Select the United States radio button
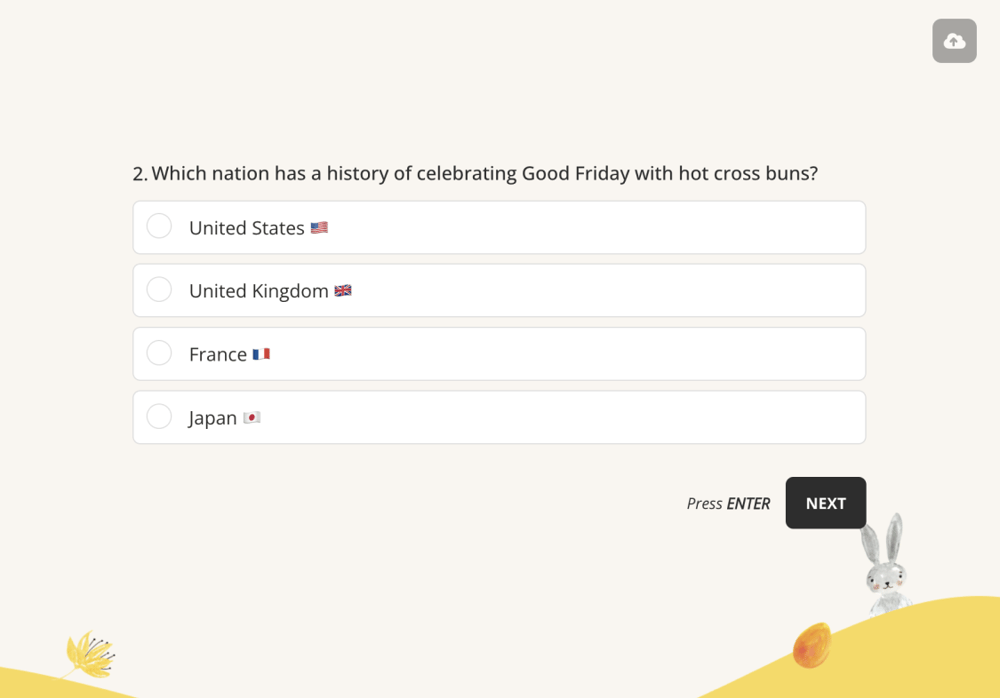 pos(159,226)
